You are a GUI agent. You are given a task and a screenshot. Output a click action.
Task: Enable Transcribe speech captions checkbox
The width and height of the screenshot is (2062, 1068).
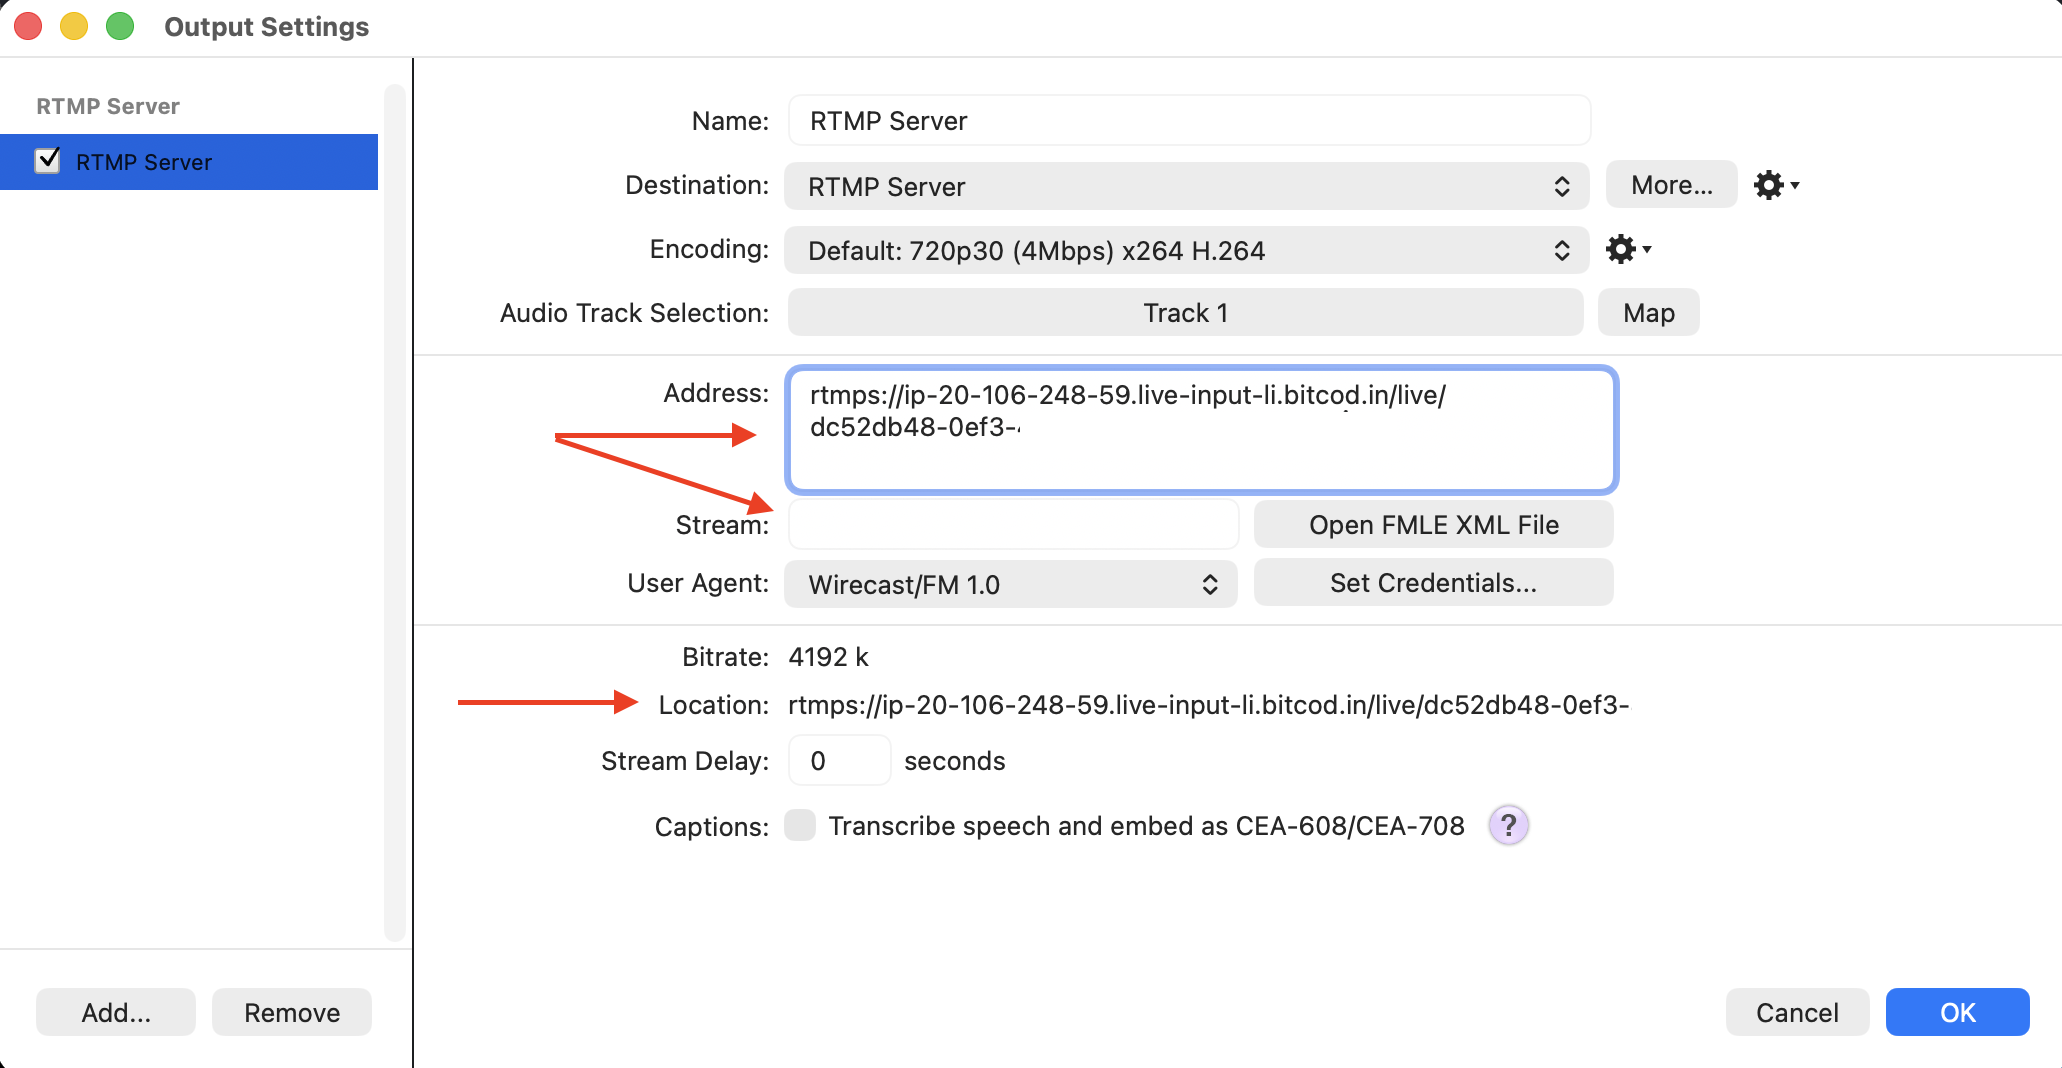click(800, 826)
